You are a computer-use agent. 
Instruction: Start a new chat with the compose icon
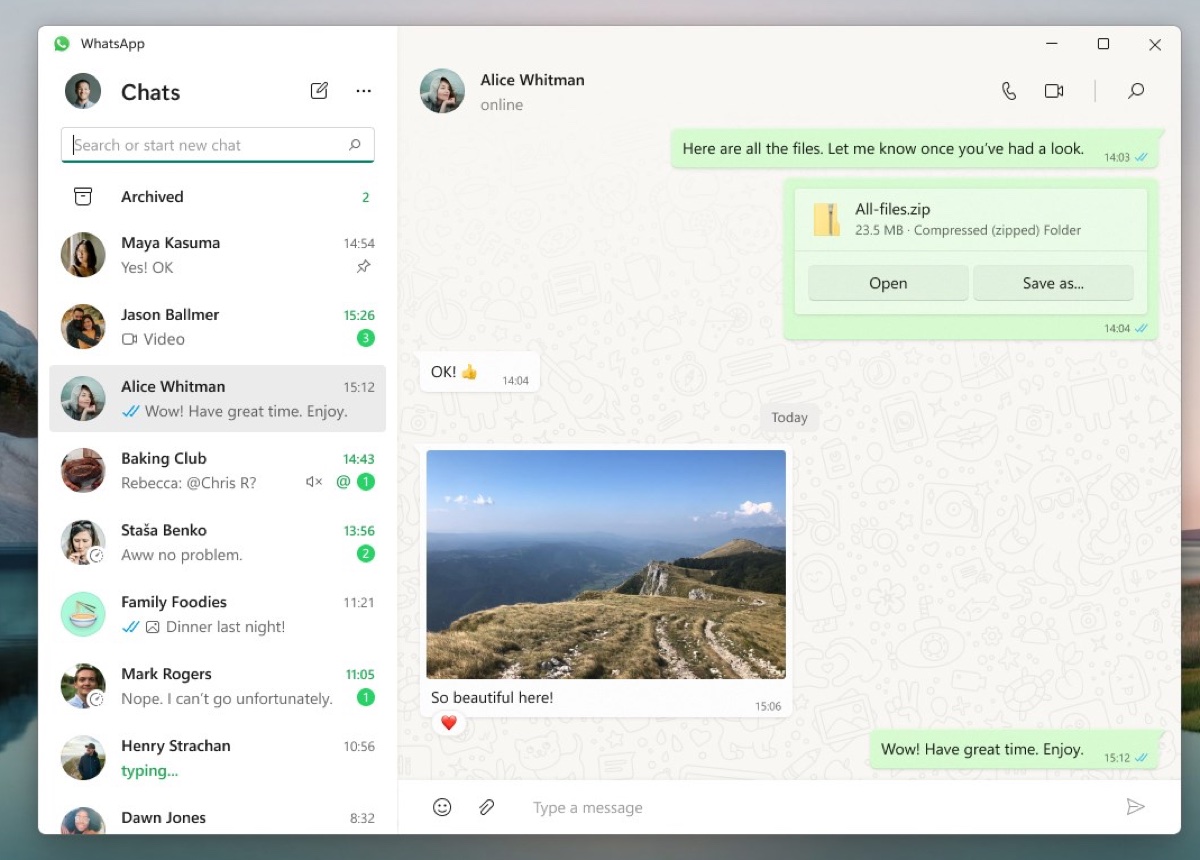tap(318, 90)
